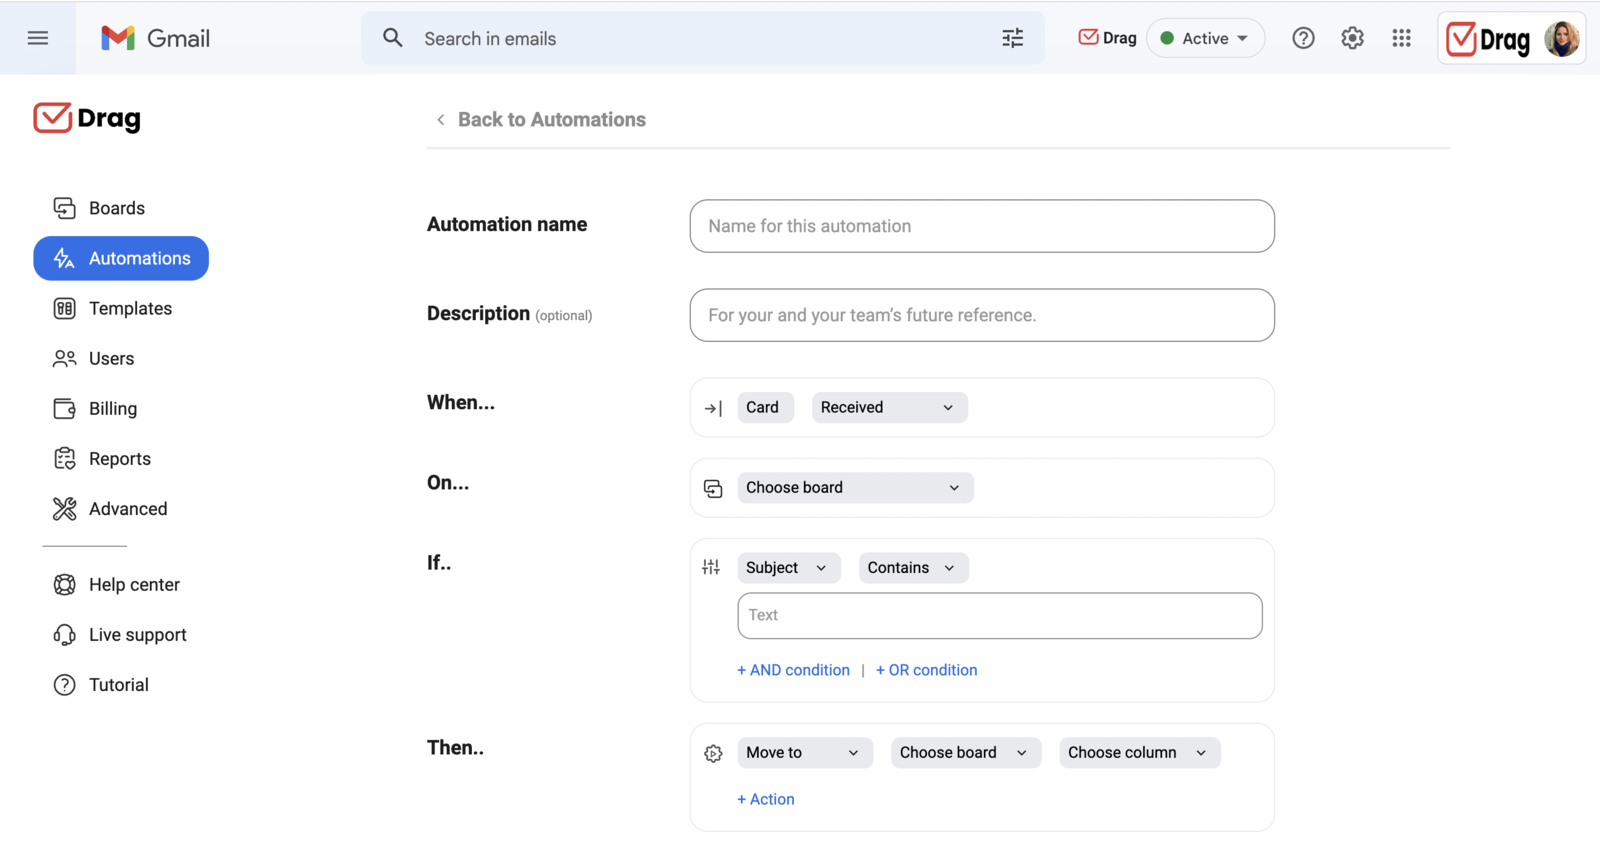The height and width of the screenshot is (843, 1600).
Task: Click the Then action gear icon
Action: (713, 753)
